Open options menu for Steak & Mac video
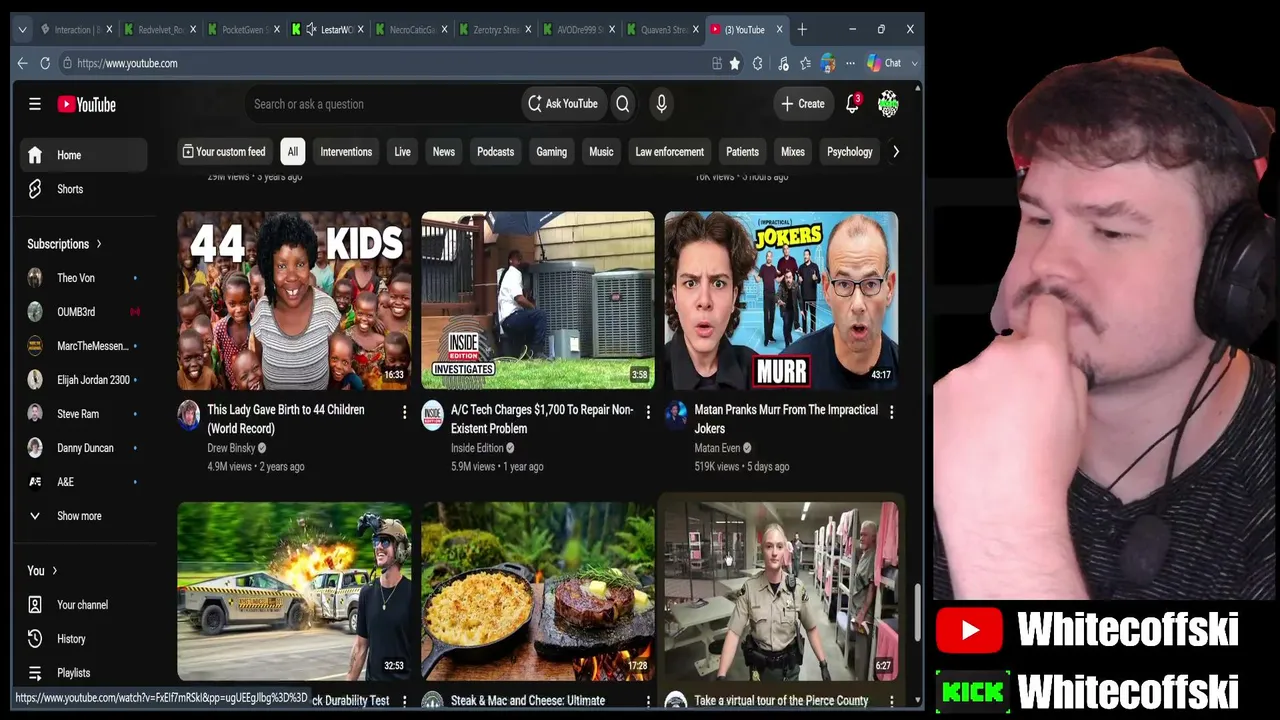1280x720 pixels. 648,701
